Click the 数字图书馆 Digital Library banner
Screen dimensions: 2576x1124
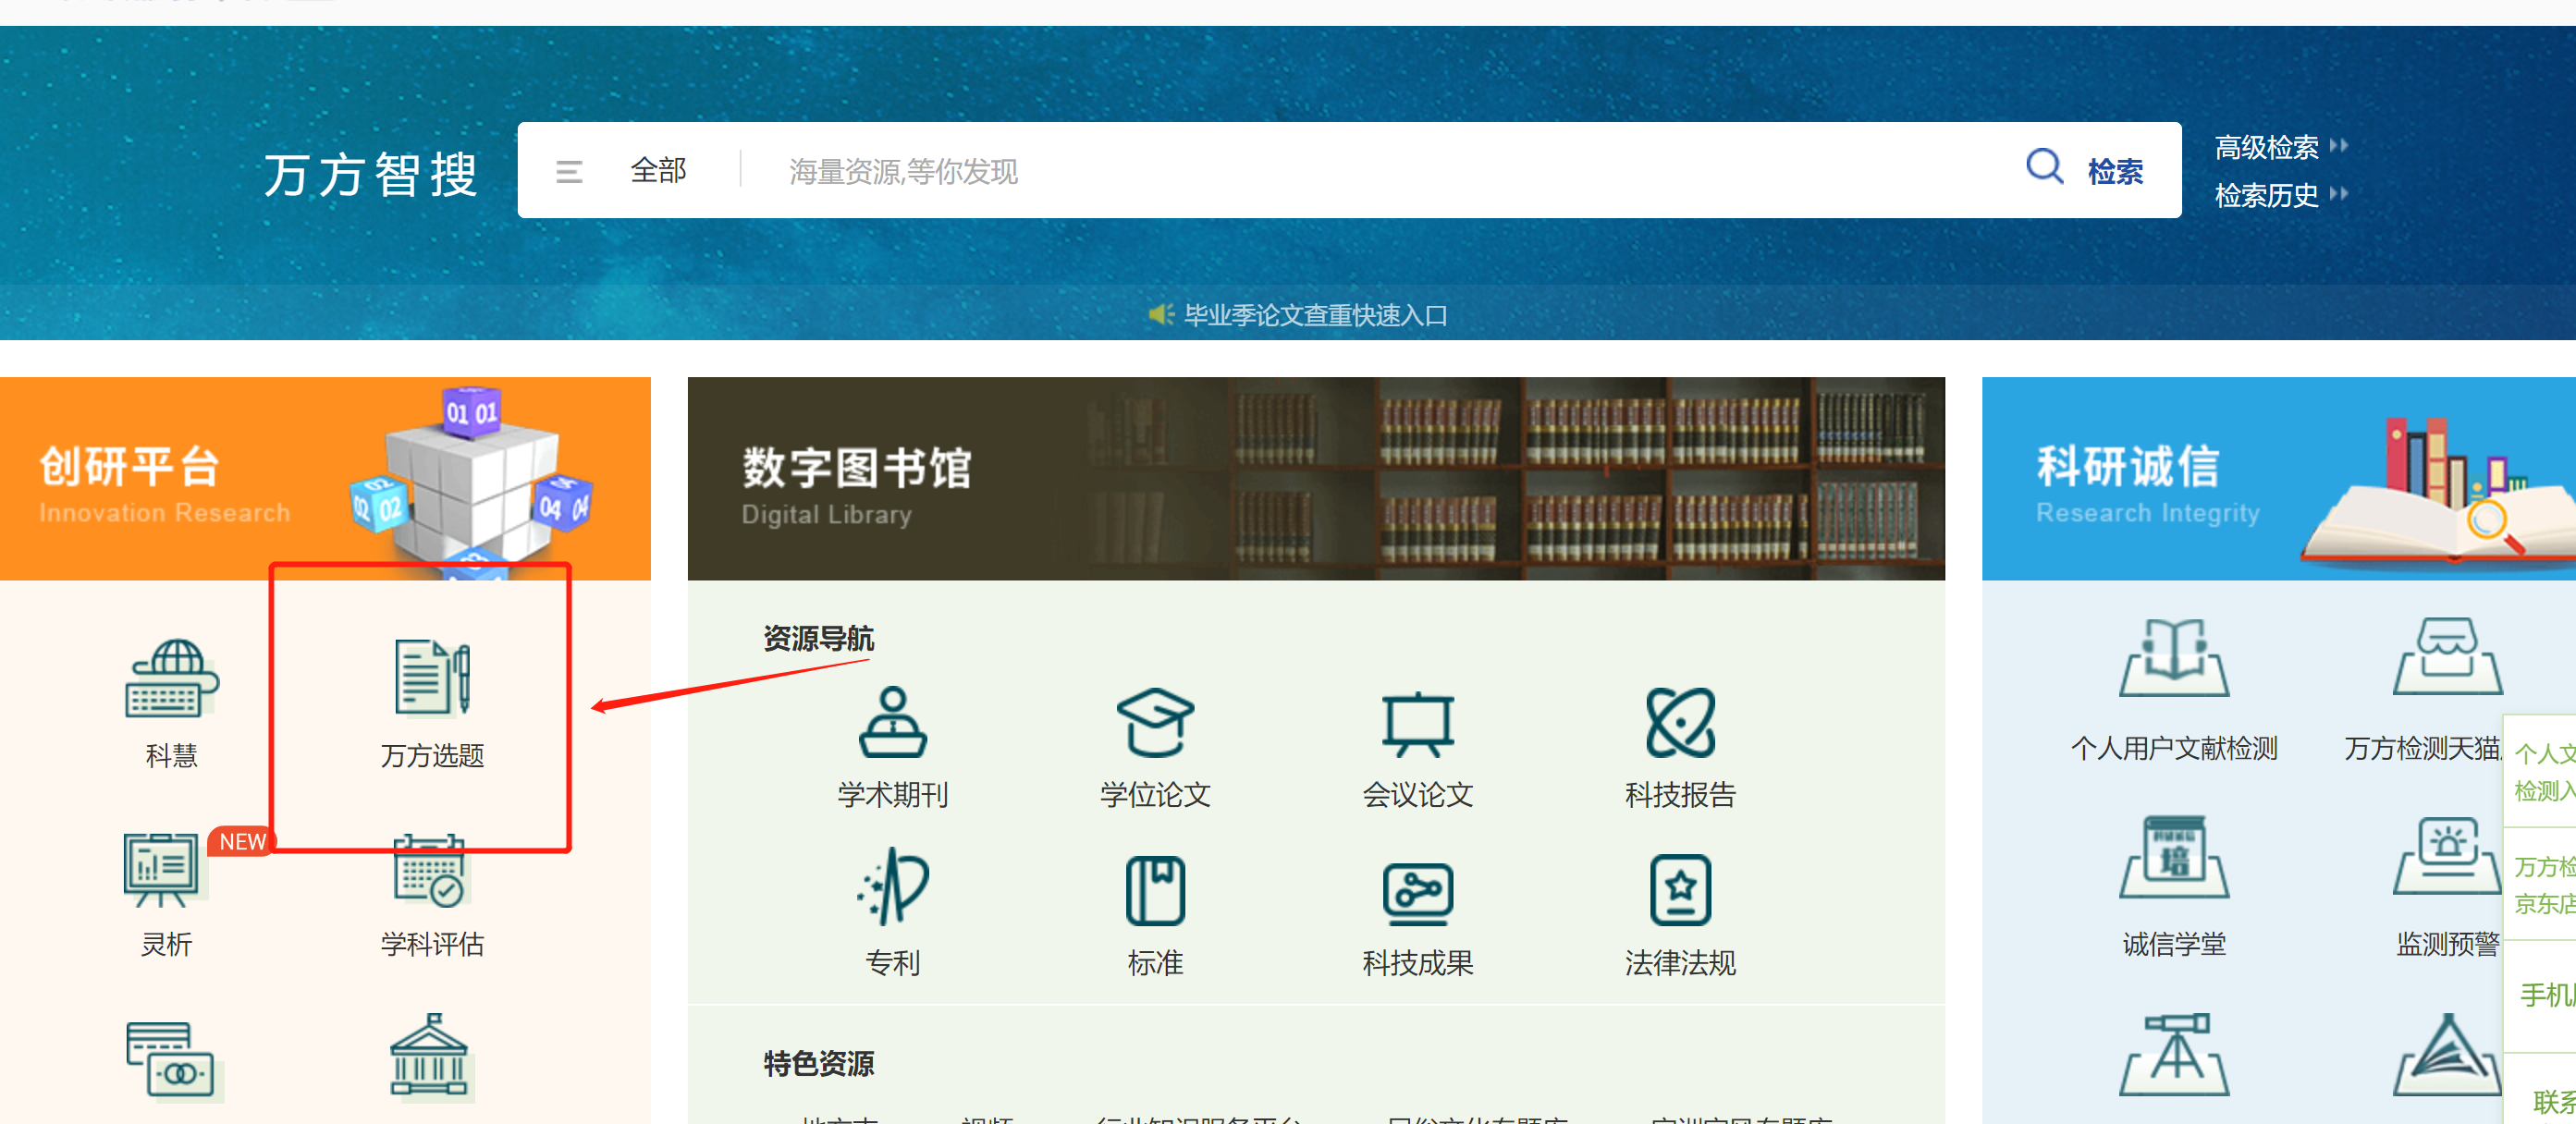[1316, 479]
